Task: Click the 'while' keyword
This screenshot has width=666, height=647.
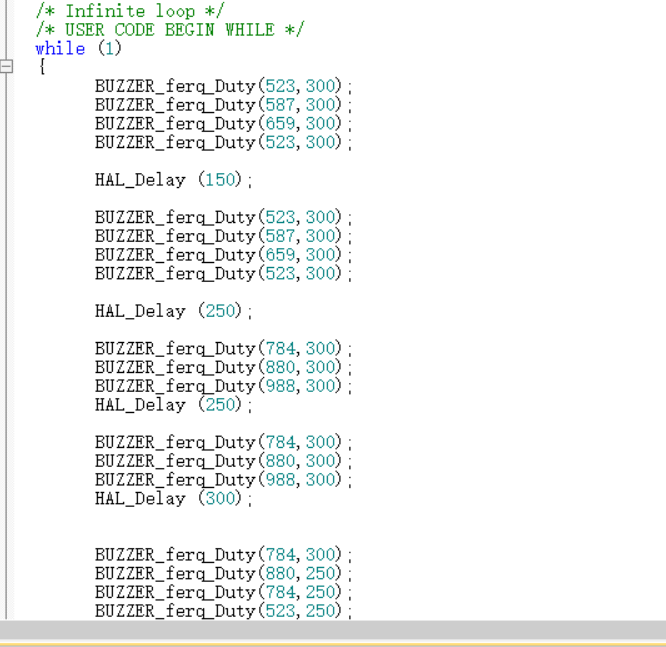Action: (x=59, y=49)
